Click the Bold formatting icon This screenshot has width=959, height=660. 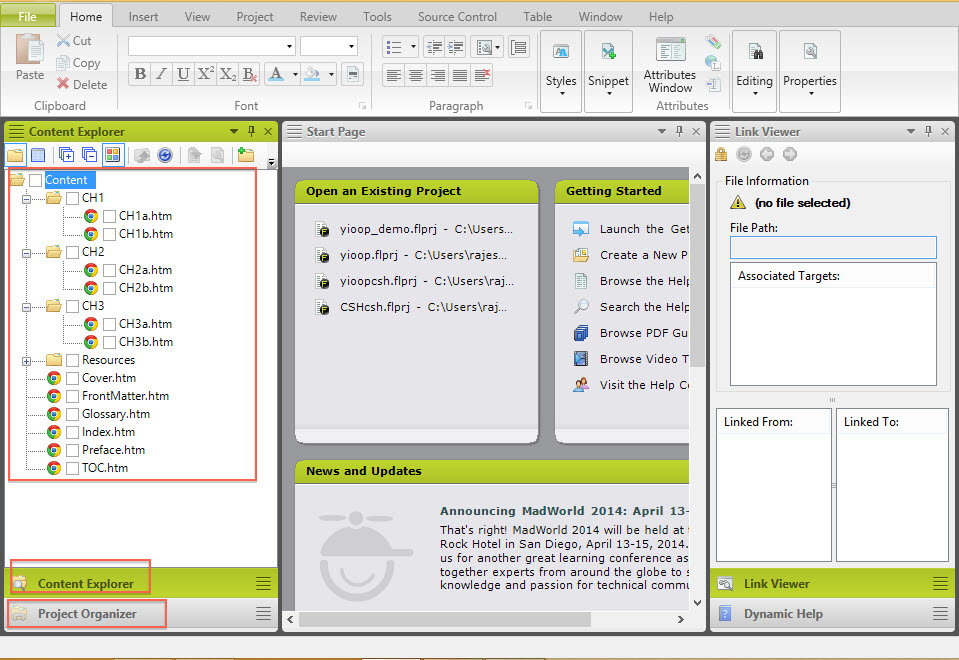coord(139,74)
